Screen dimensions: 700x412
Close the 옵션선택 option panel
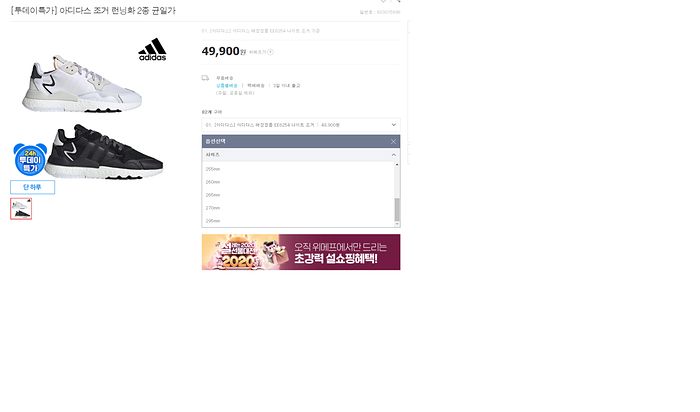coord(393,141)
